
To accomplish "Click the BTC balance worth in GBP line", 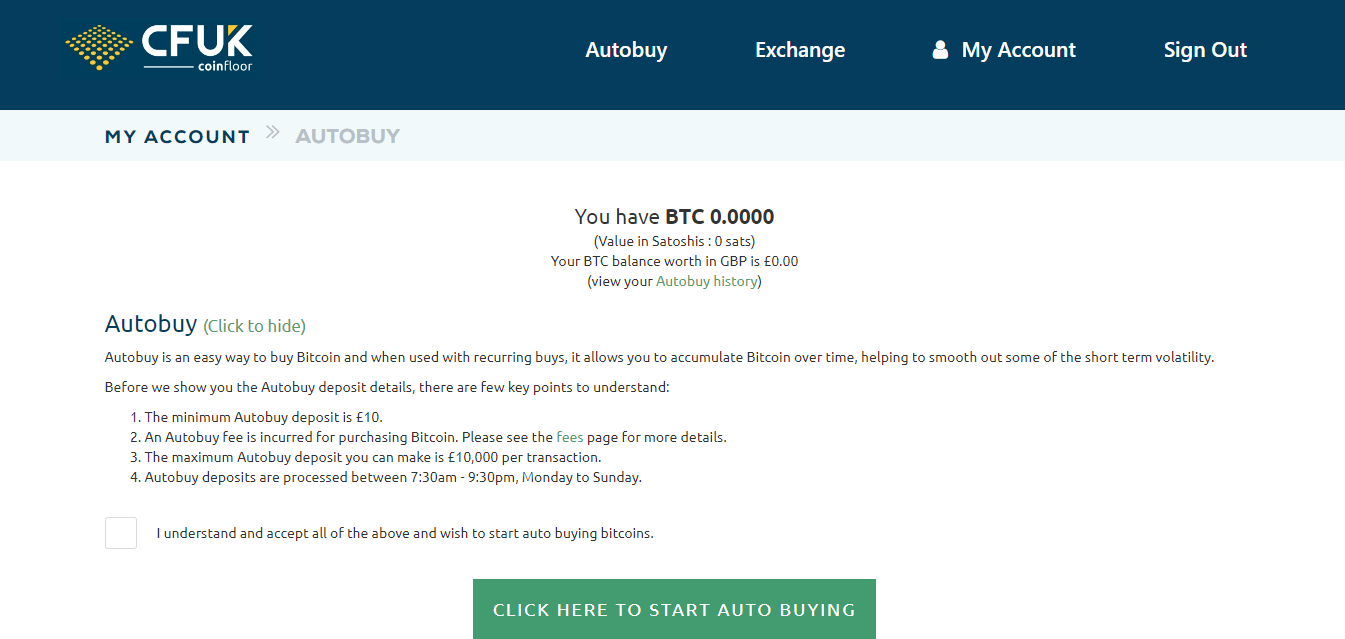I will [674, 261].
